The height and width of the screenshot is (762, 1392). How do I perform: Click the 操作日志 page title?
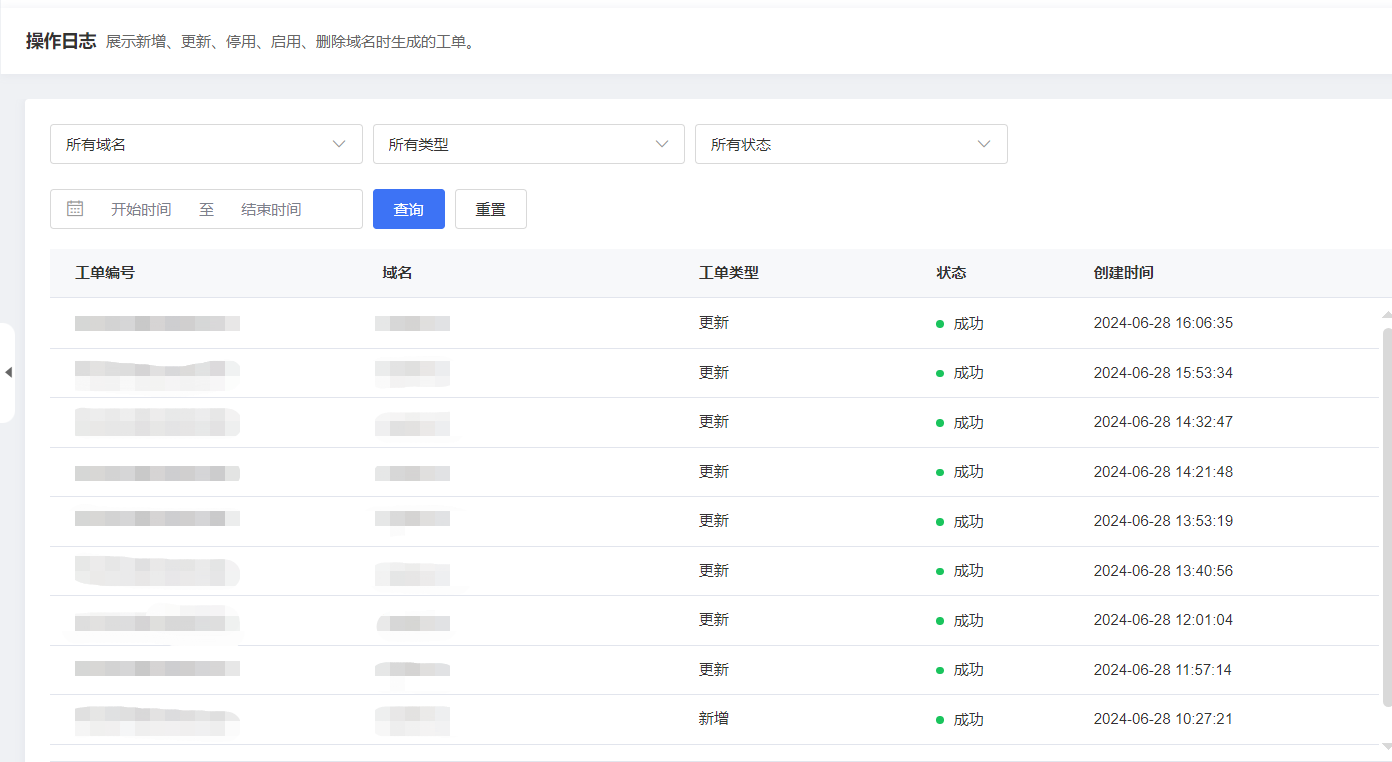click(61, 41)
